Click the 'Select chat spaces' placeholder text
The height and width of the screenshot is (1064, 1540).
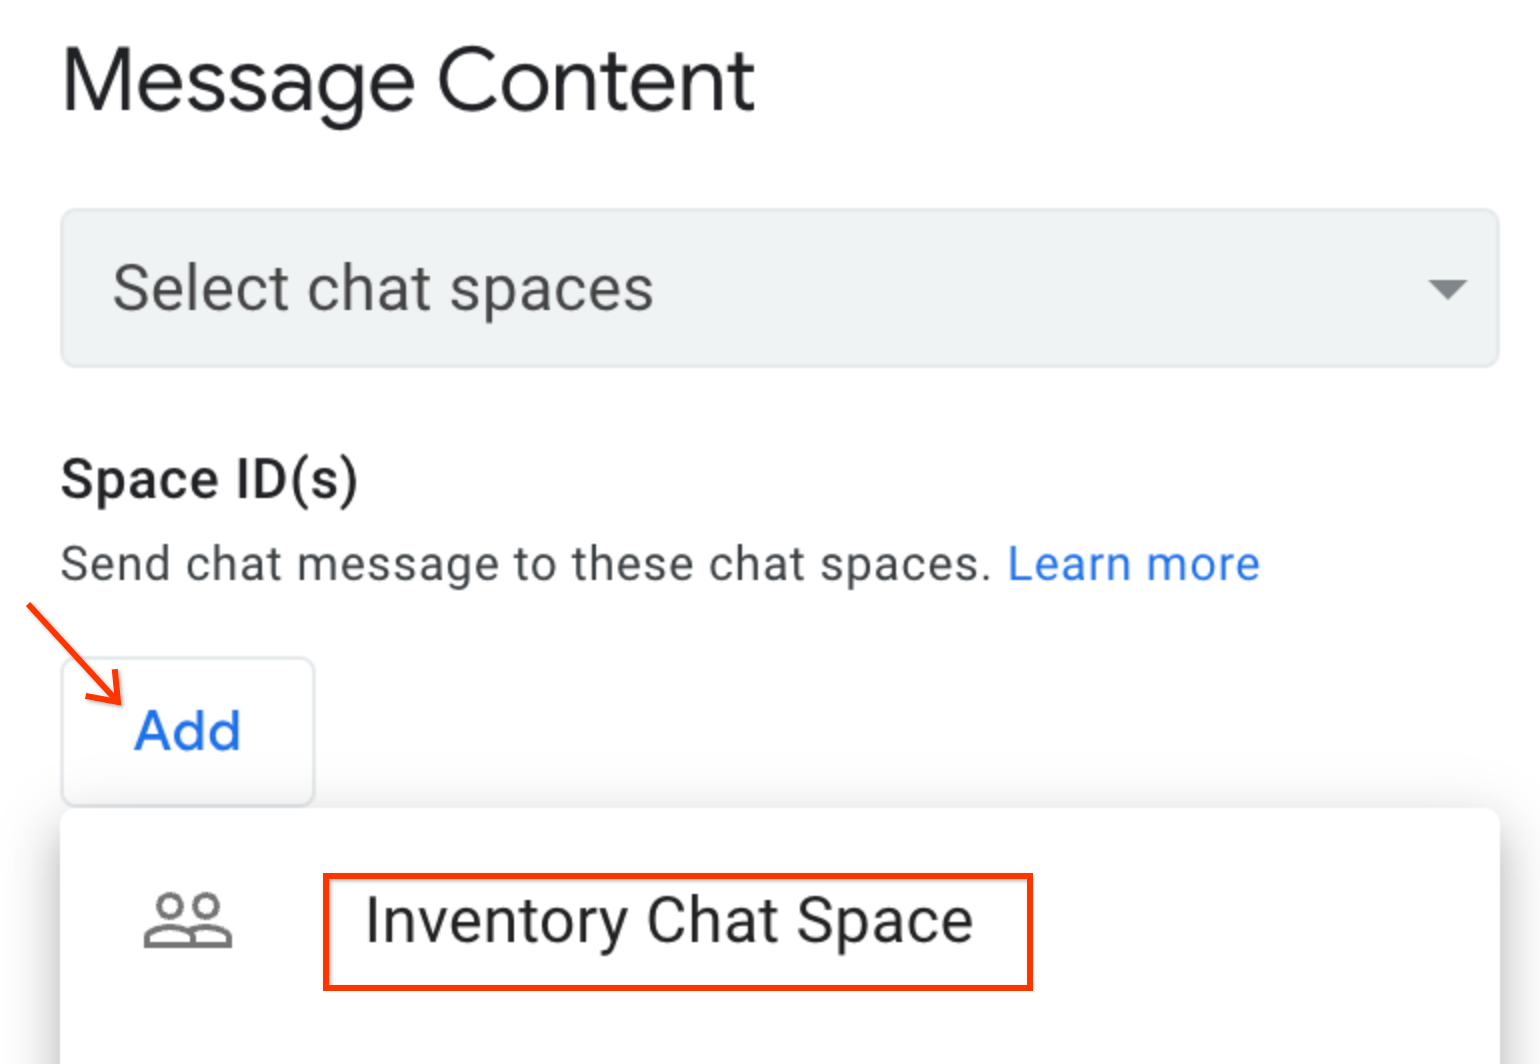click(383, 289)
